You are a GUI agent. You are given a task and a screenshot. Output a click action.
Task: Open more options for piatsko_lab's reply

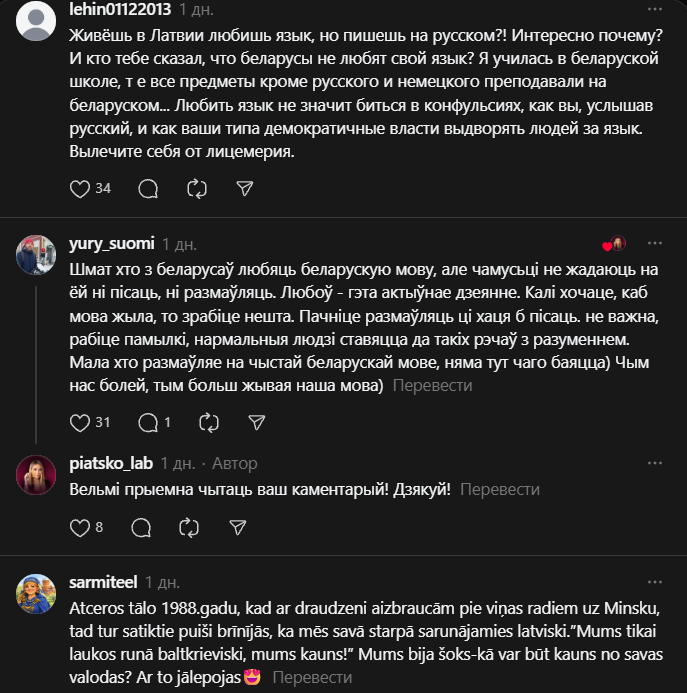654,463
